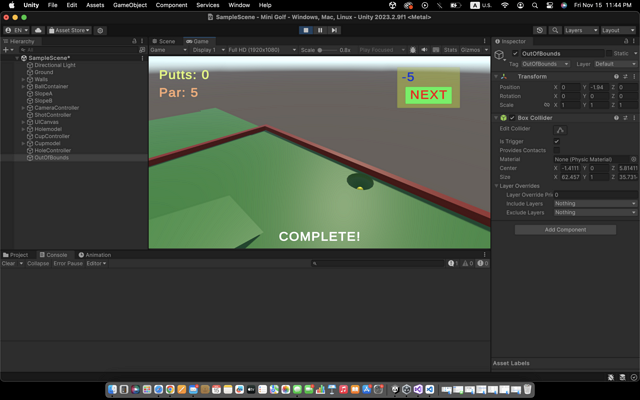
Task: Expand the Walls object in Hierarchy
Action: 23,79
